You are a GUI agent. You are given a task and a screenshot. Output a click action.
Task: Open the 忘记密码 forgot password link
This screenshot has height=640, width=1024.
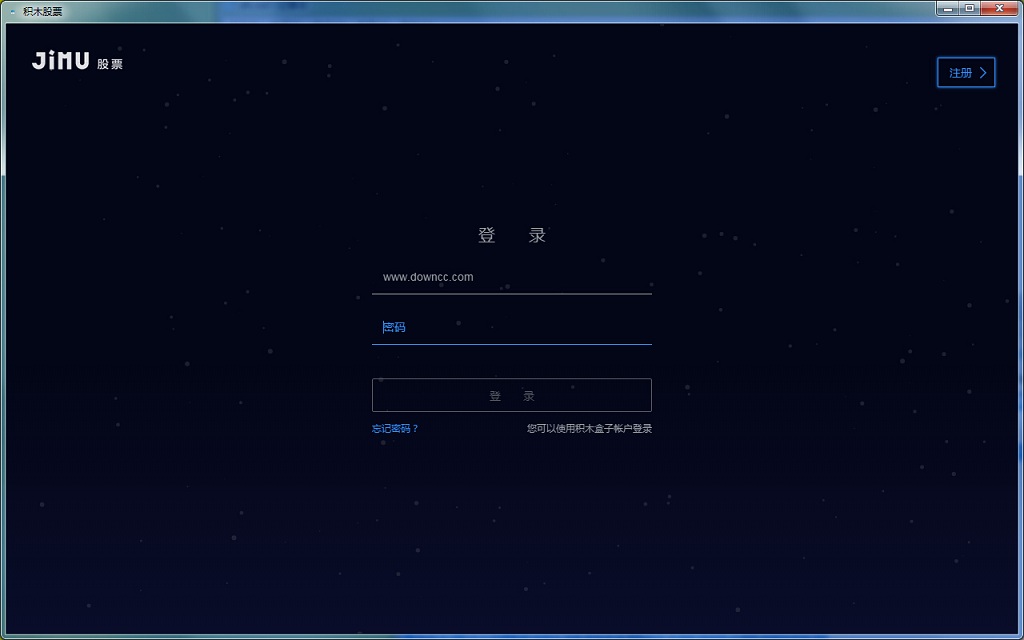click(392, 428)
